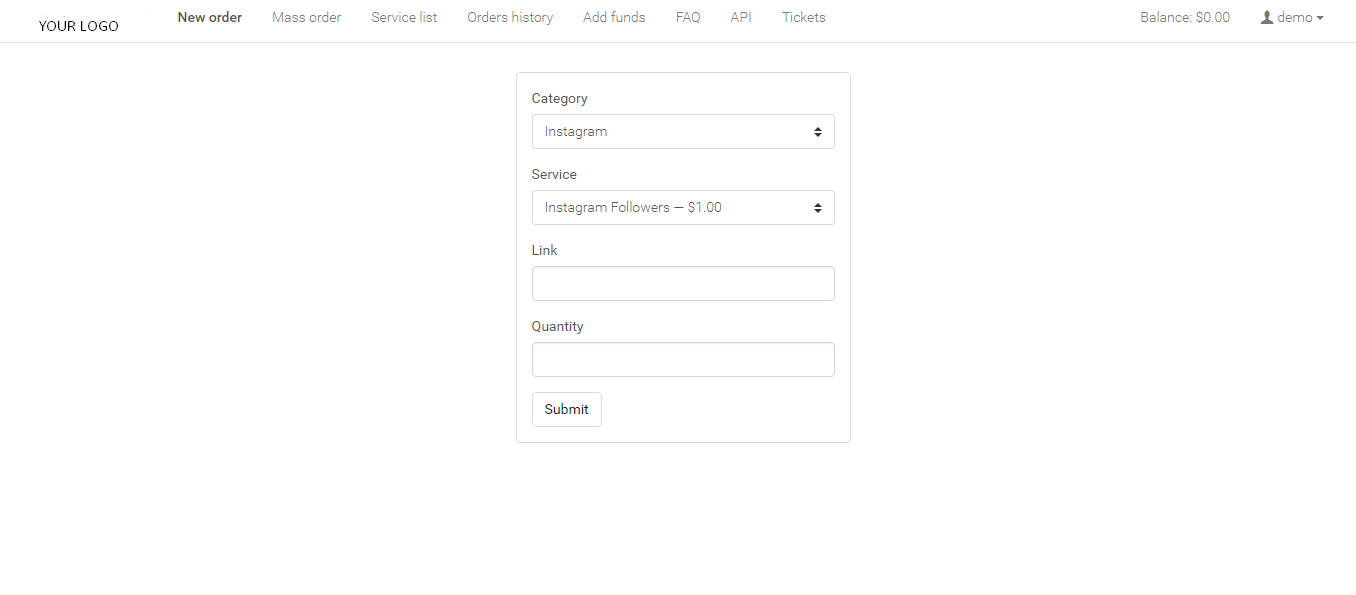Open the Tickets page

coord(803,17)
